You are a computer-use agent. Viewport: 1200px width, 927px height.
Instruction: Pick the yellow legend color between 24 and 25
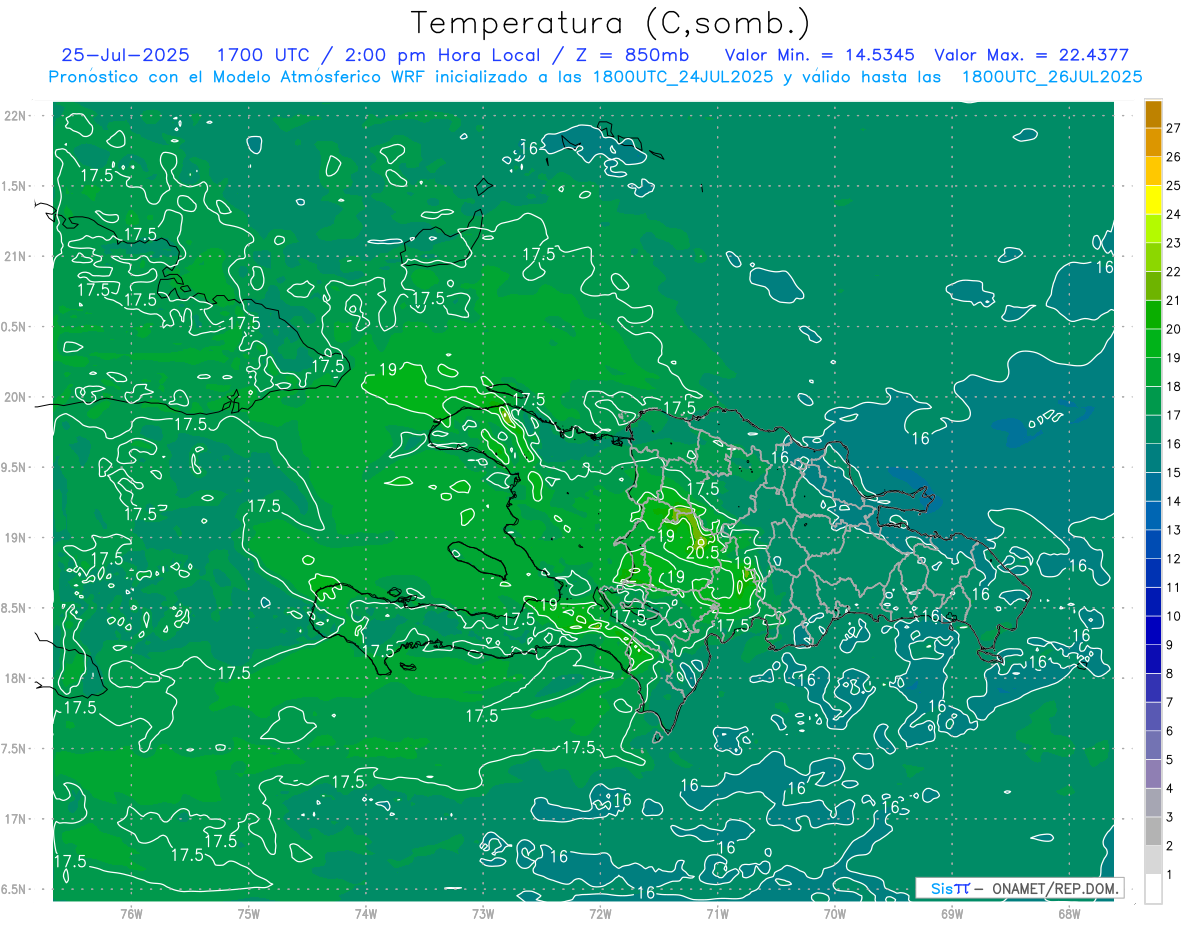[1153, 200]
